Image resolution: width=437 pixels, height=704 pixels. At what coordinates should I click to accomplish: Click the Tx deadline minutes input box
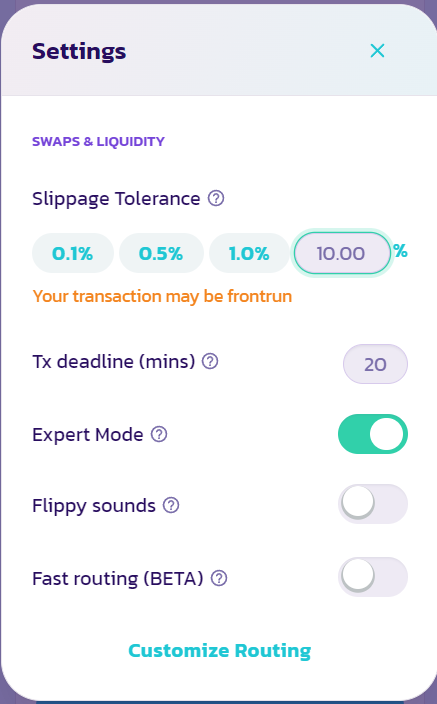[375, 364]
